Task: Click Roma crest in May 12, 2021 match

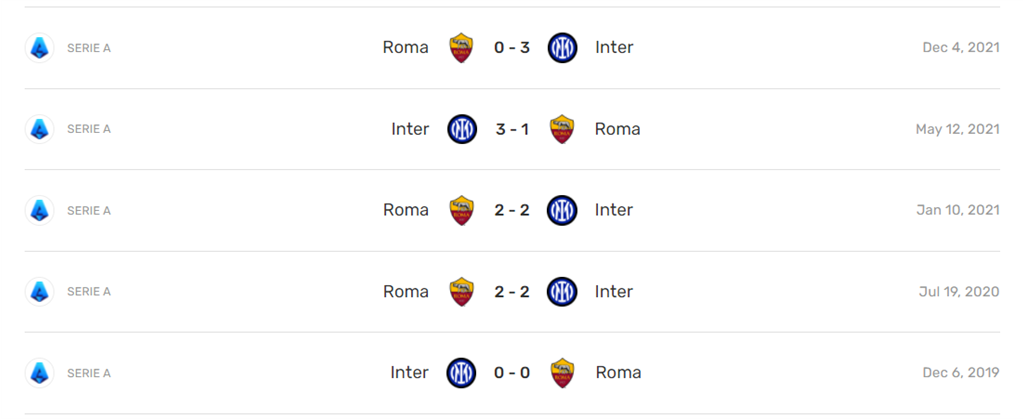Action: [x=563, y=129]
